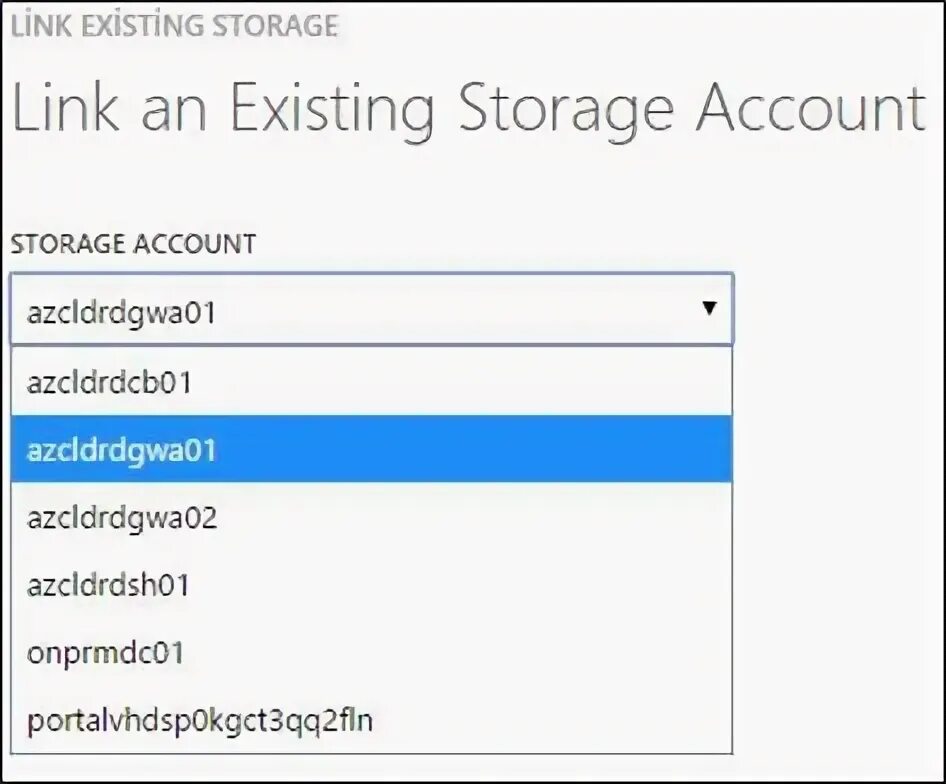Pick the last entry starting with portalvhds

pyautogui.click(x=200, y=720)
